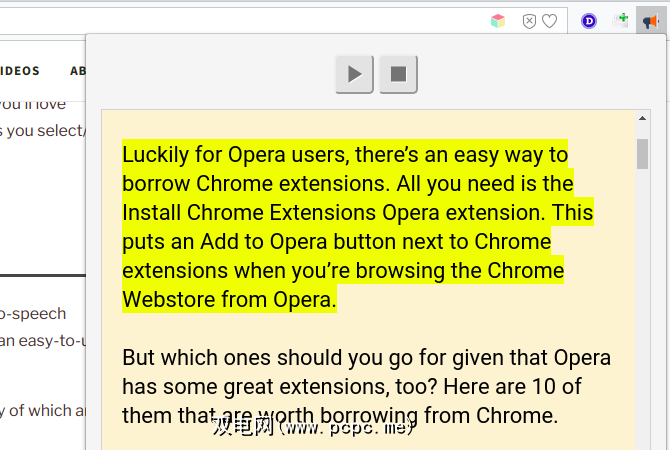Click the "Webstore from Opera" highlighted line
Viewport: 670px width, 450px height.
(x=229, y=300)
